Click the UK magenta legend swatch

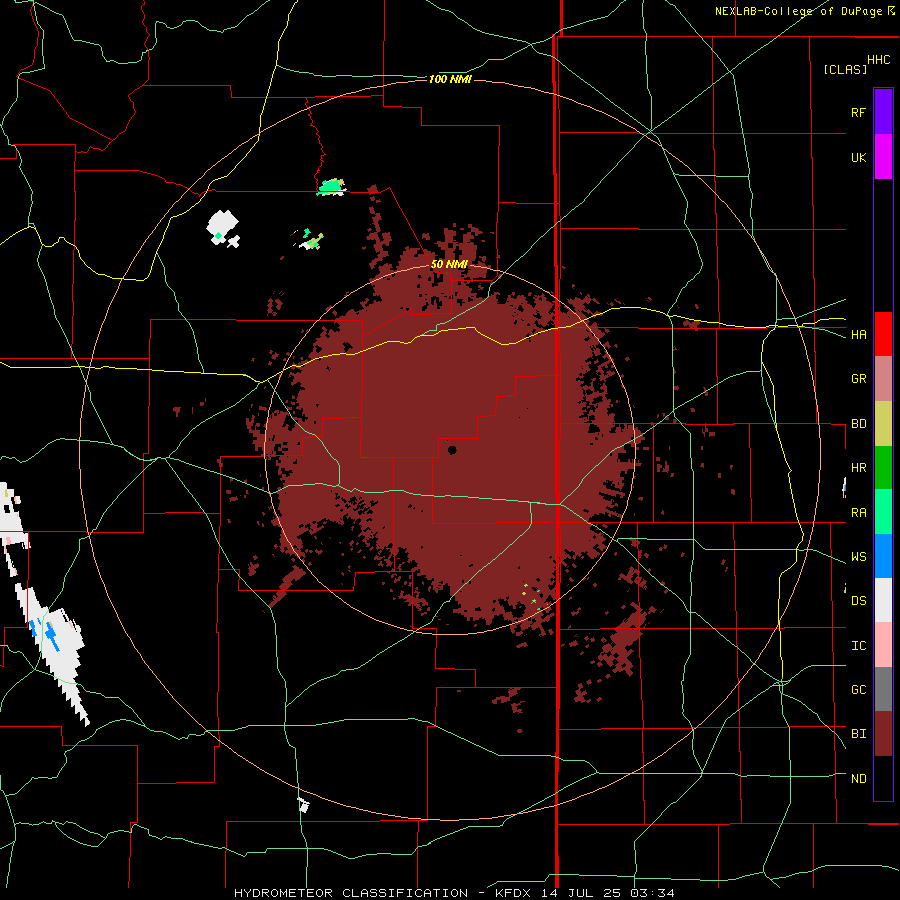click(x=883, y=157)
